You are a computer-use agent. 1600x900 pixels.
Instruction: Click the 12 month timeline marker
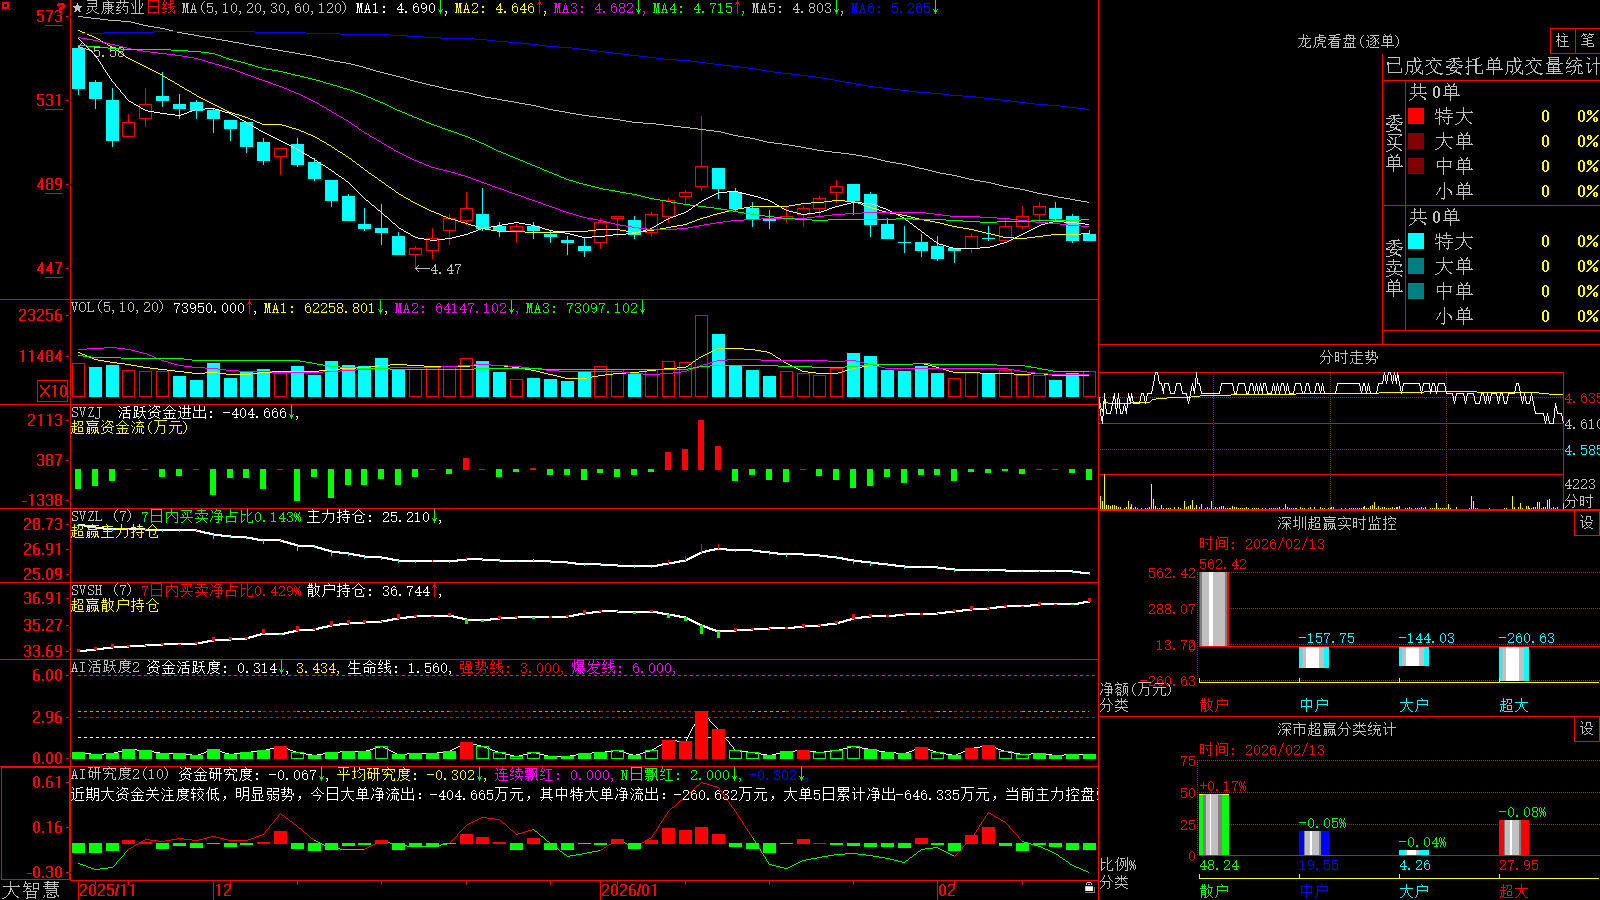[x=224, y=890]
